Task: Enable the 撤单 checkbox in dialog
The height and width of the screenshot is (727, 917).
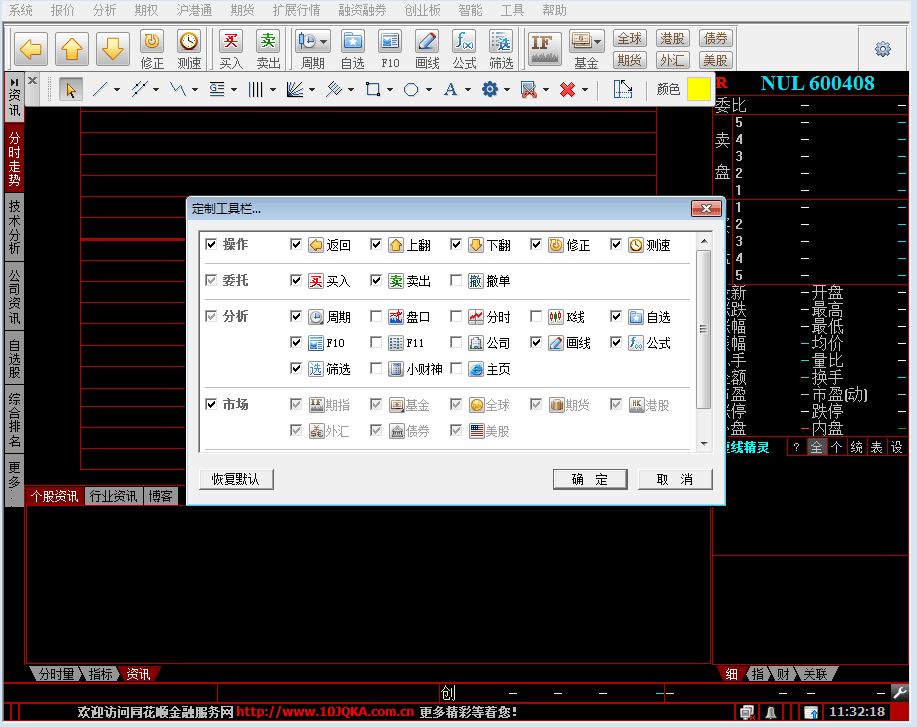Action: coord(456,281)
